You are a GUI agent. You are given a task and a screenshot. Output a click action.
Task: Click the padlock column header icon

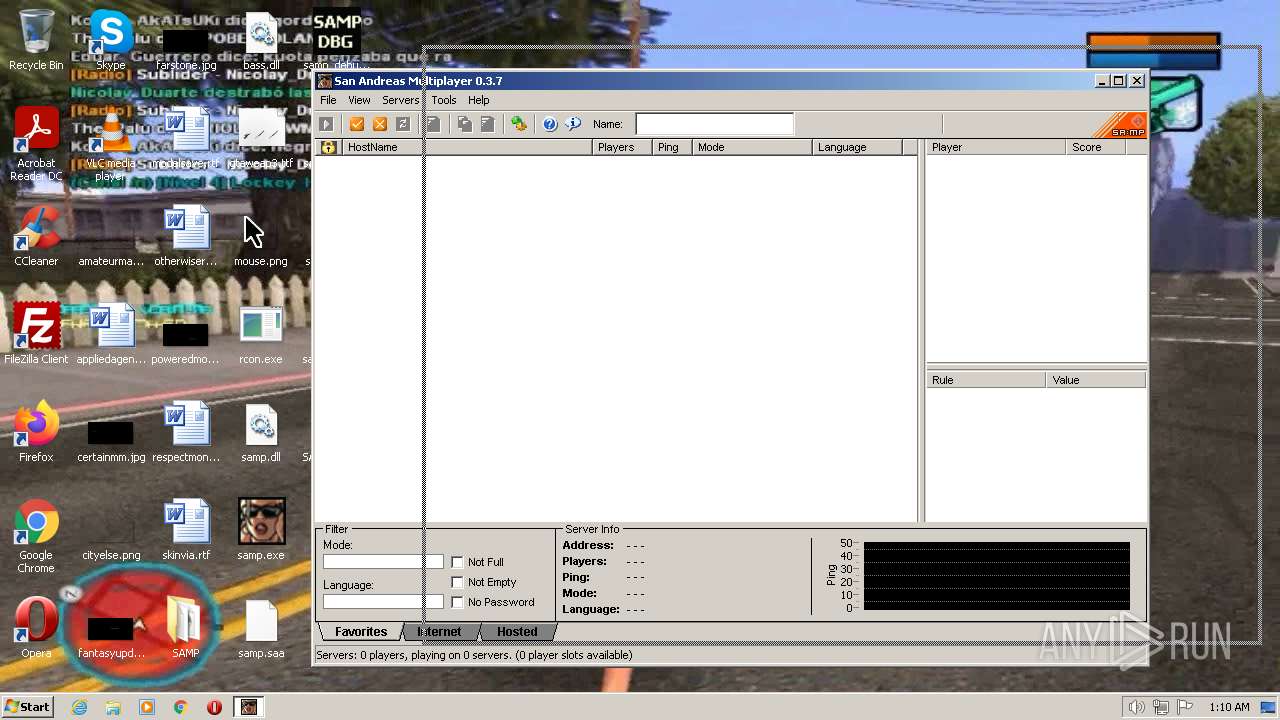328,147
